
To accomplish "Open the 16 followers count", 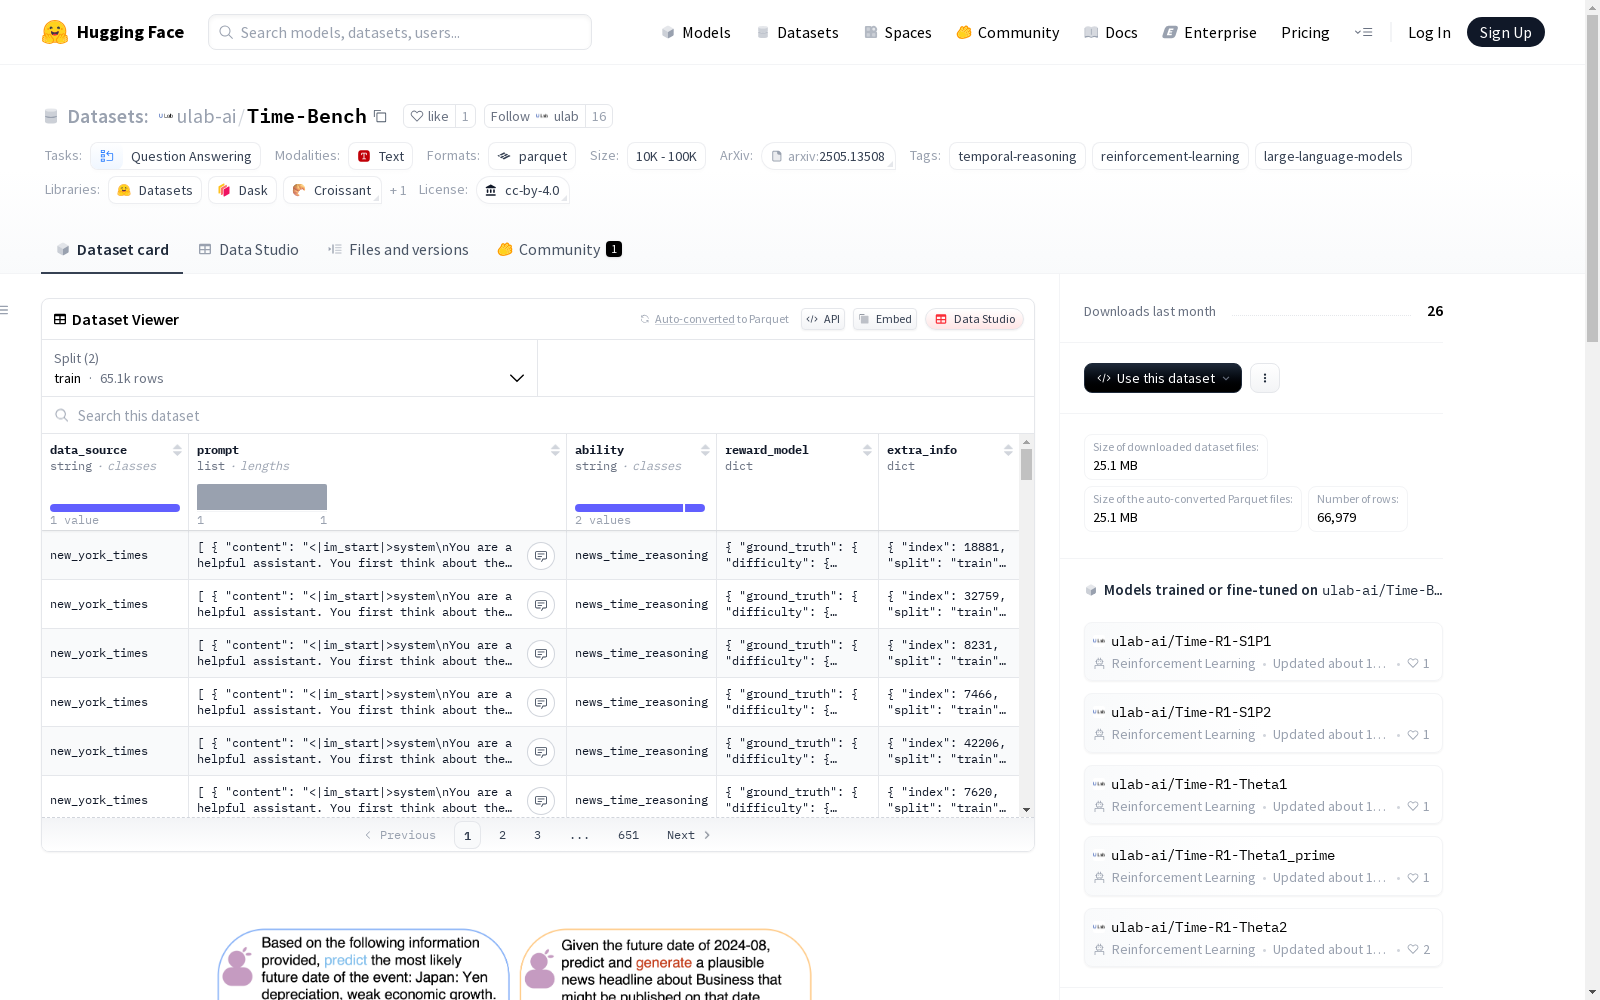I will (x=599, y=116).
